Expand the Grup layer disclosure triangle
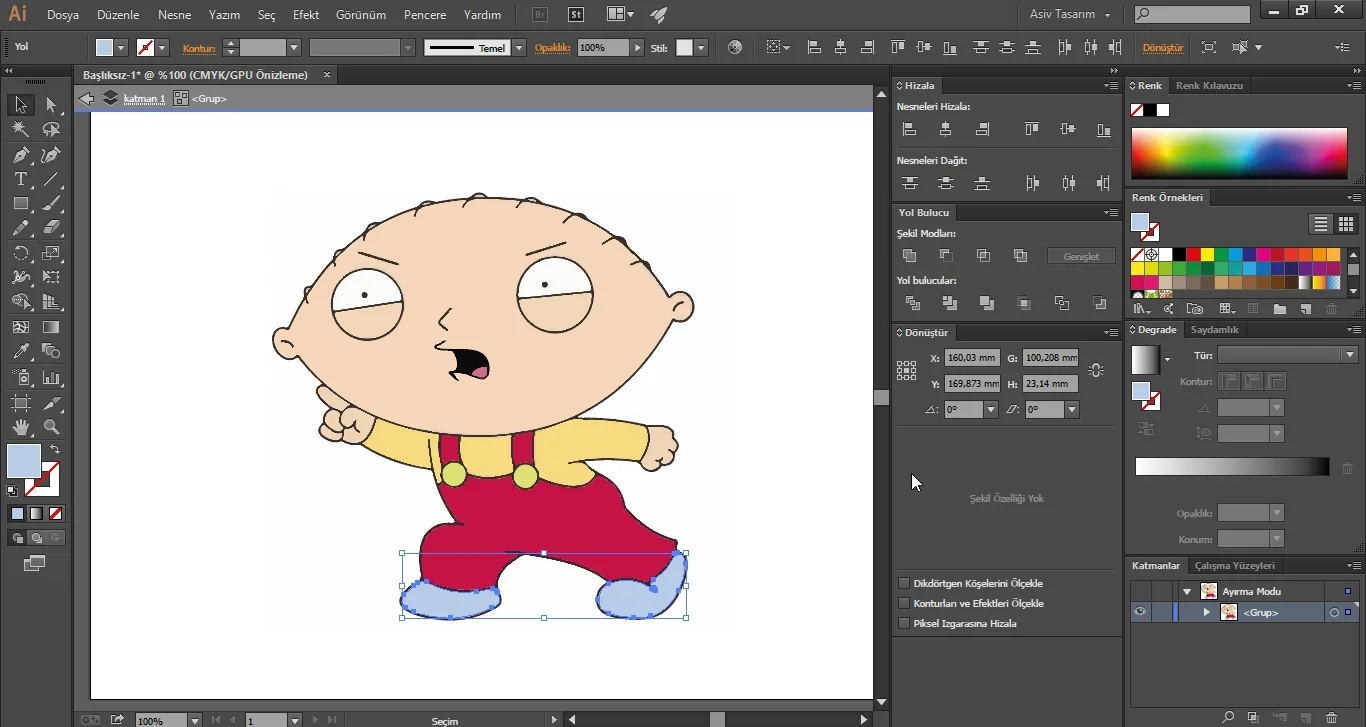The height and width of the screenshot is (727, 1366). (1207, 612)
